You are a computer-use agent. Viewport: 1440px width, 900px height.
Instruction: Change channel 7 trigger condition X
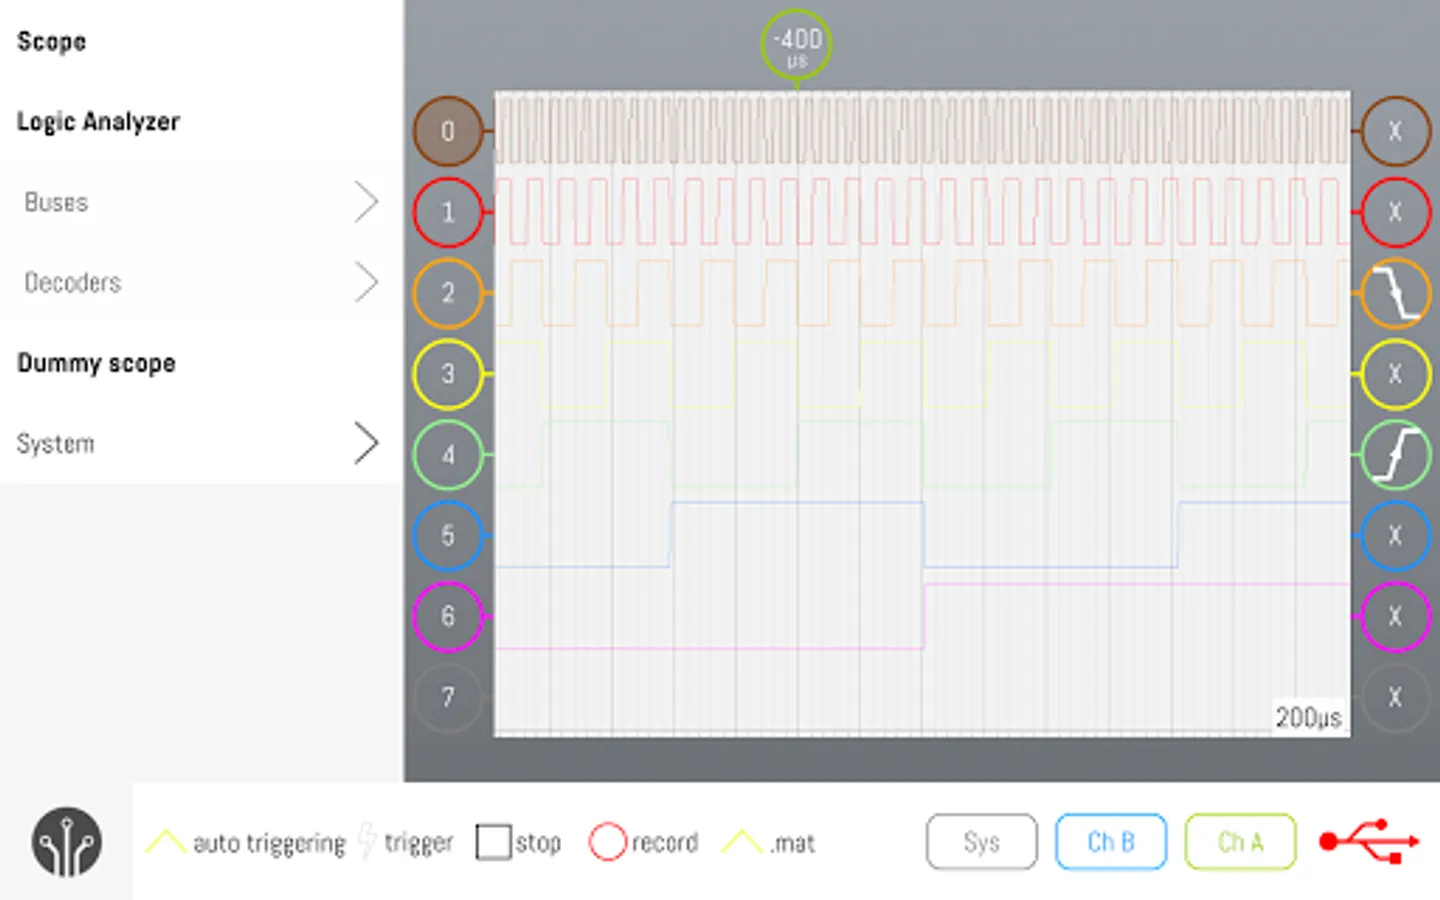[1395, 697]
